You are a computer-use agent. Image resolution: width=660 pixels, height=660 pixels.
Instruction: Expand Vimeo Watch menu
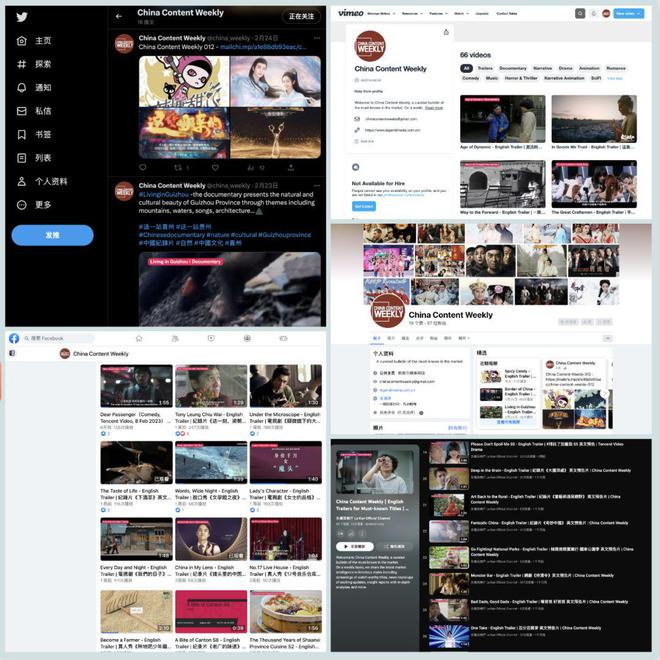(461, 13)
